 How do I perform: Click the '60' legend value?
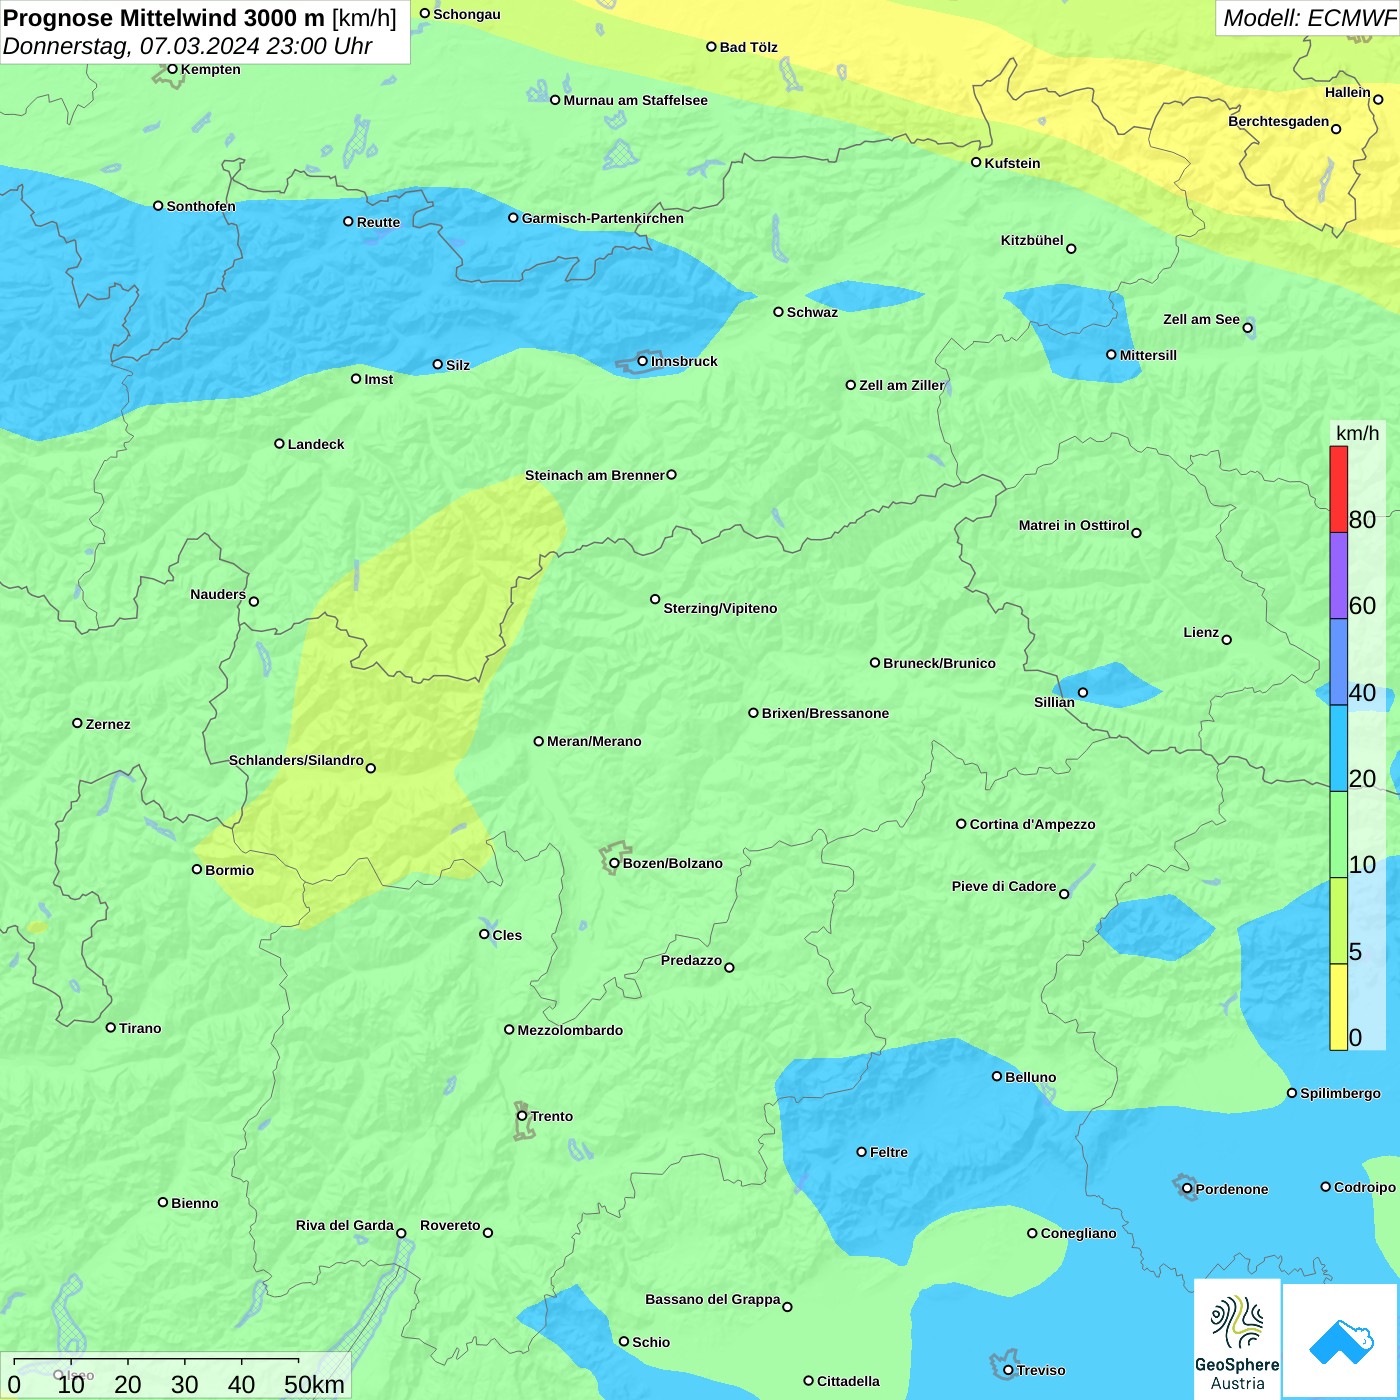[x=1362, y=605]
